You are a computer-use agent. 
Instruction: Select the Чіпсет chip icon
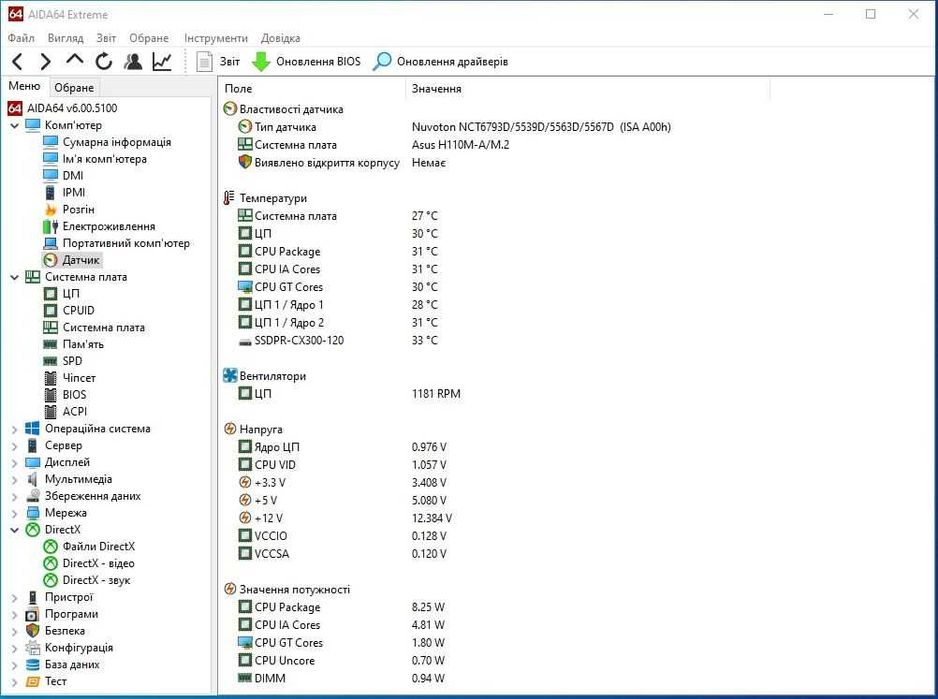point(51,378)
